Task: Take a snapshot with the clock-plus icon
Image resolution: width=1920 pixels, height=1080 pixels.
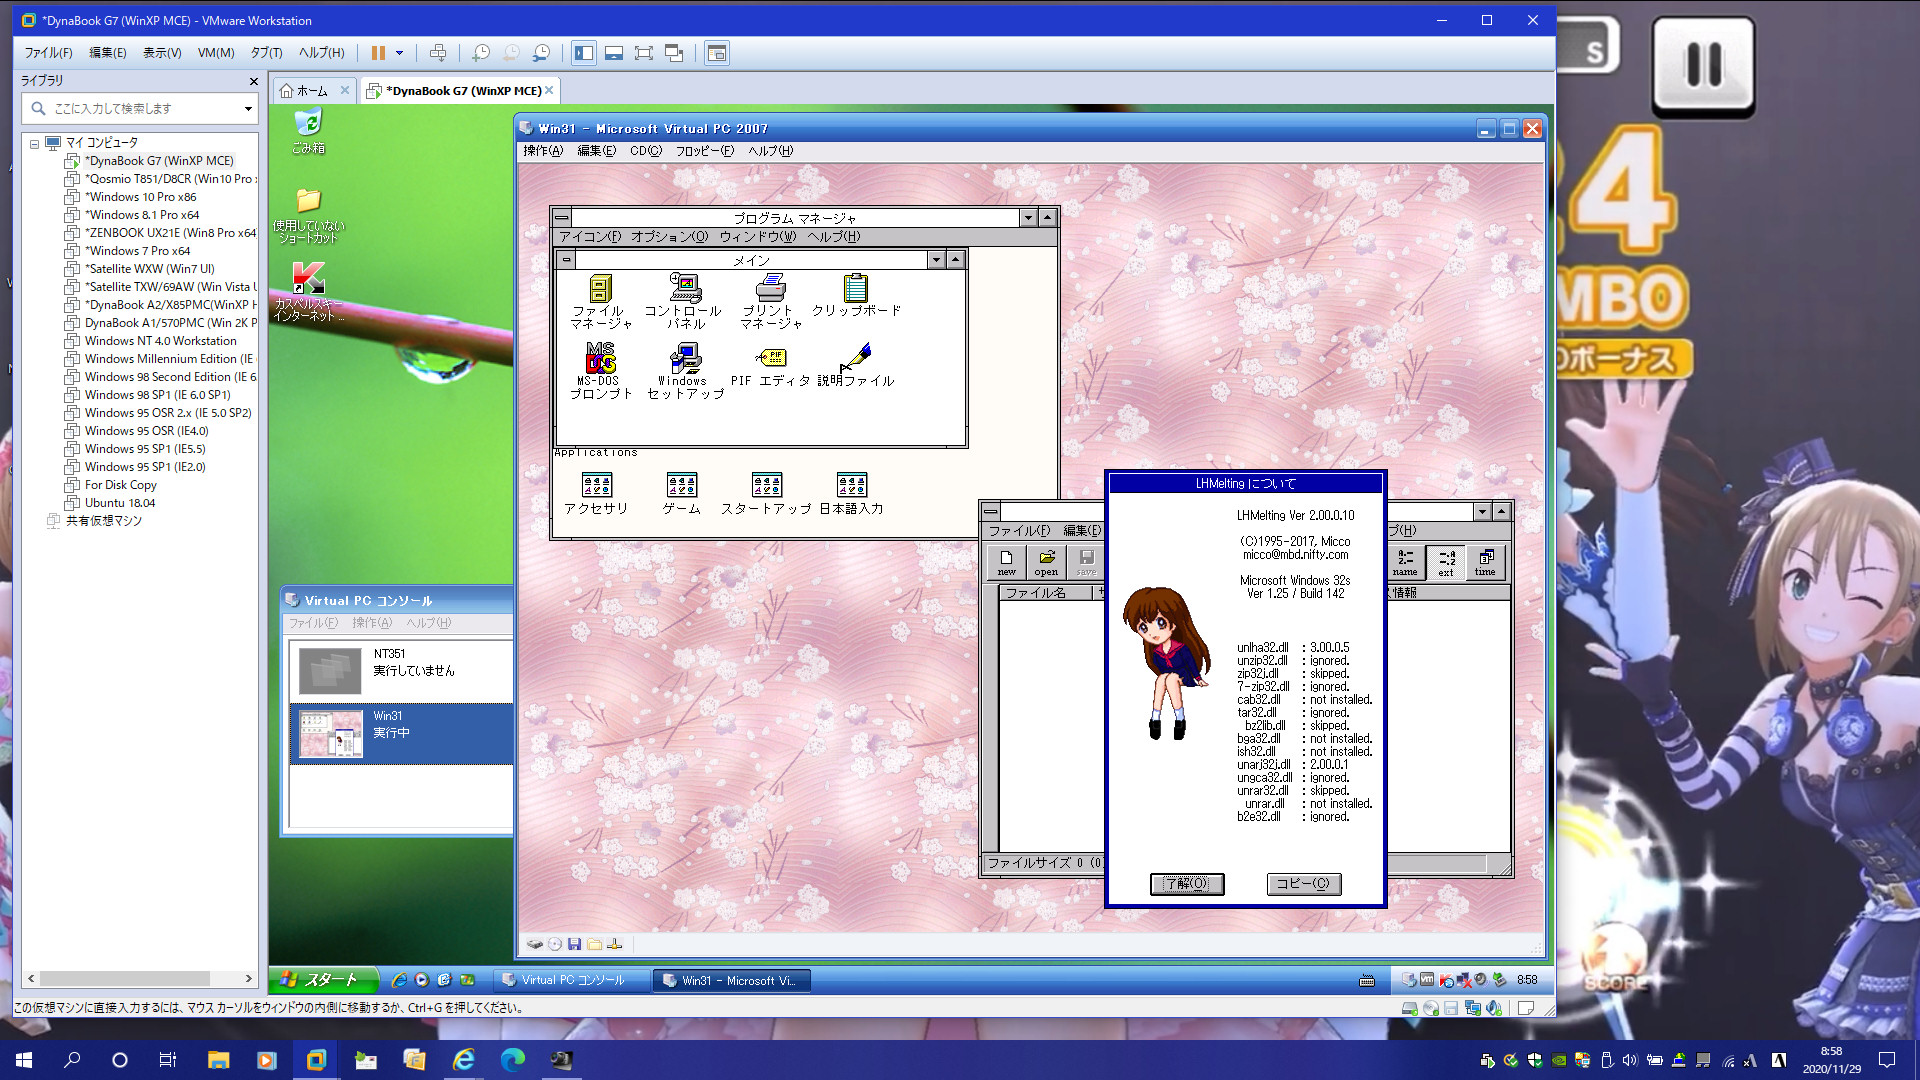Action: click(481, 53)
